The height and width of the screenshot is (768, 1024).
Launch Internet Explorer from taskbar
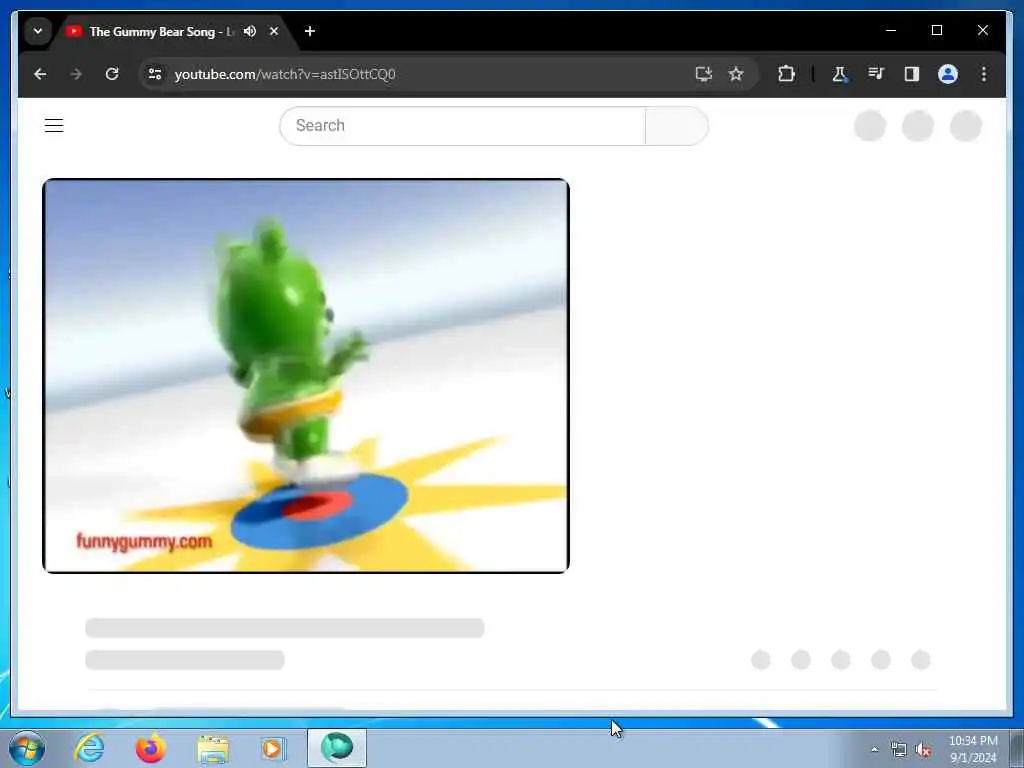click(x=89, y=748)
